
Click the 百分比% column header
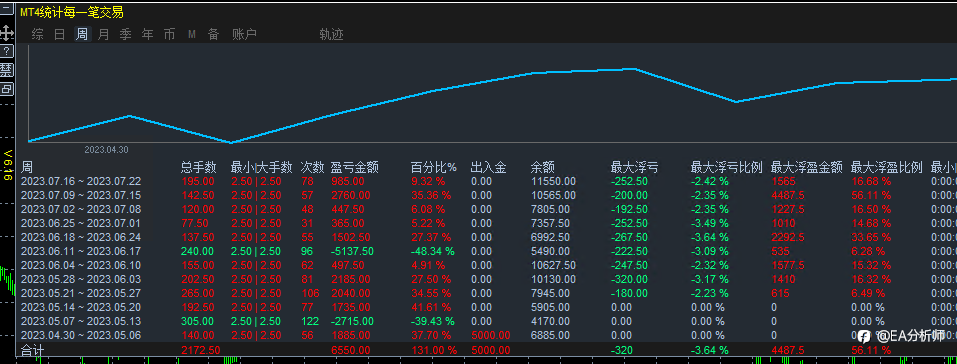pyautogui.click(x=433, y=167)
